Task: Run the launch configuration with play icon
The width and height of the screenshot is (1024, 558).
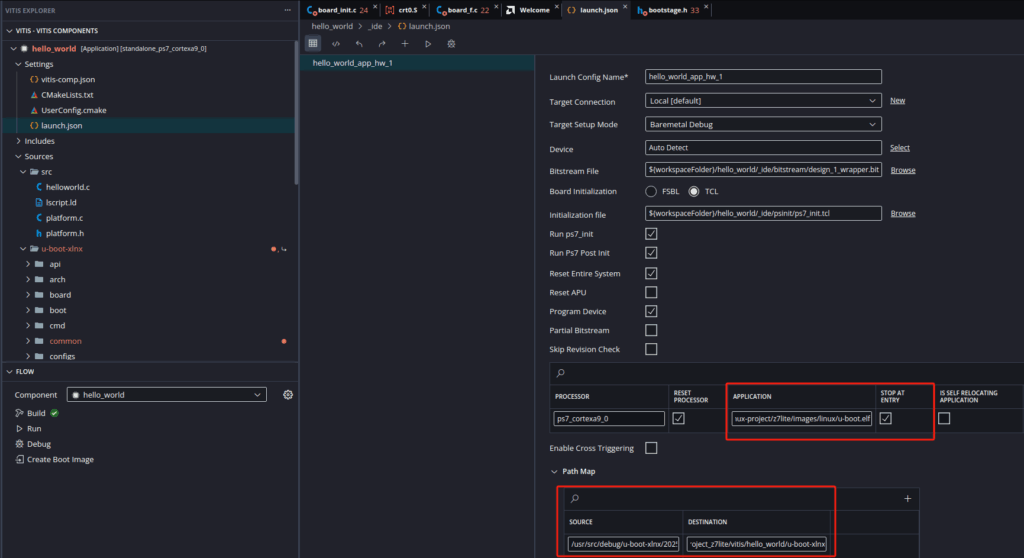Action: coord(428,44)
